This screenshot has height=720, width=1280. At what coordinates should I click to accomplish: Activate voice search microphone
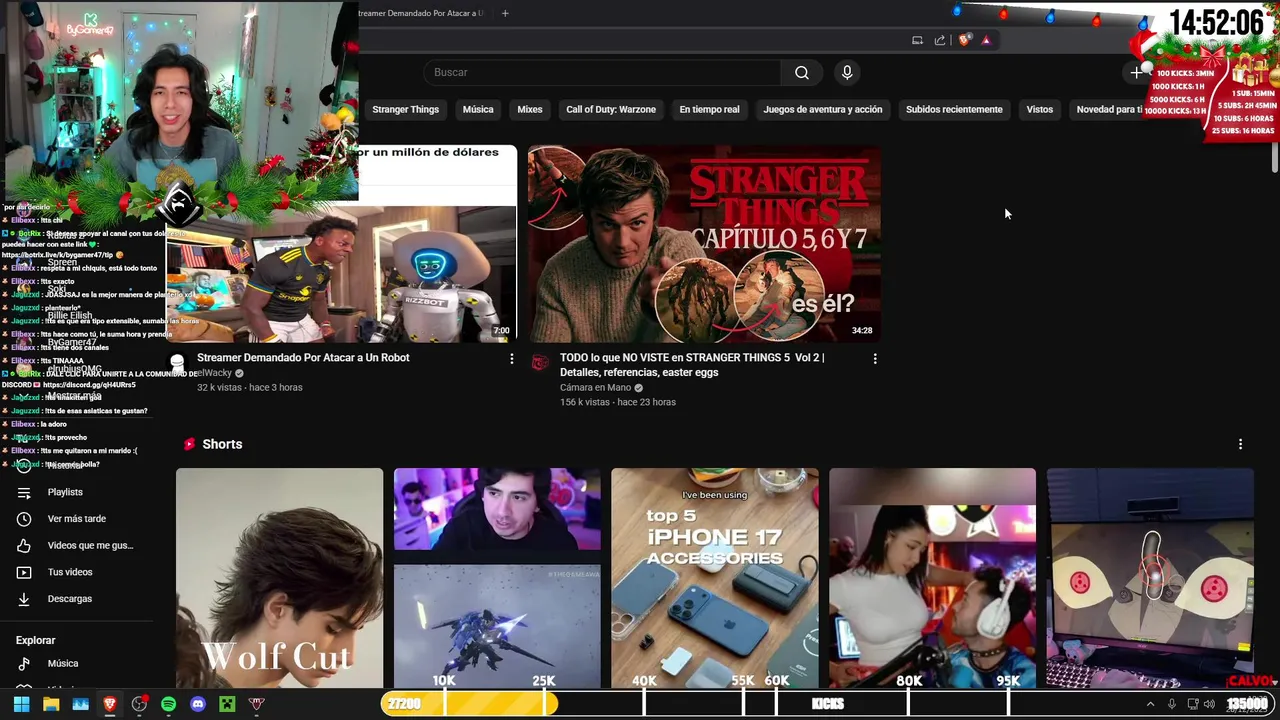847,72
